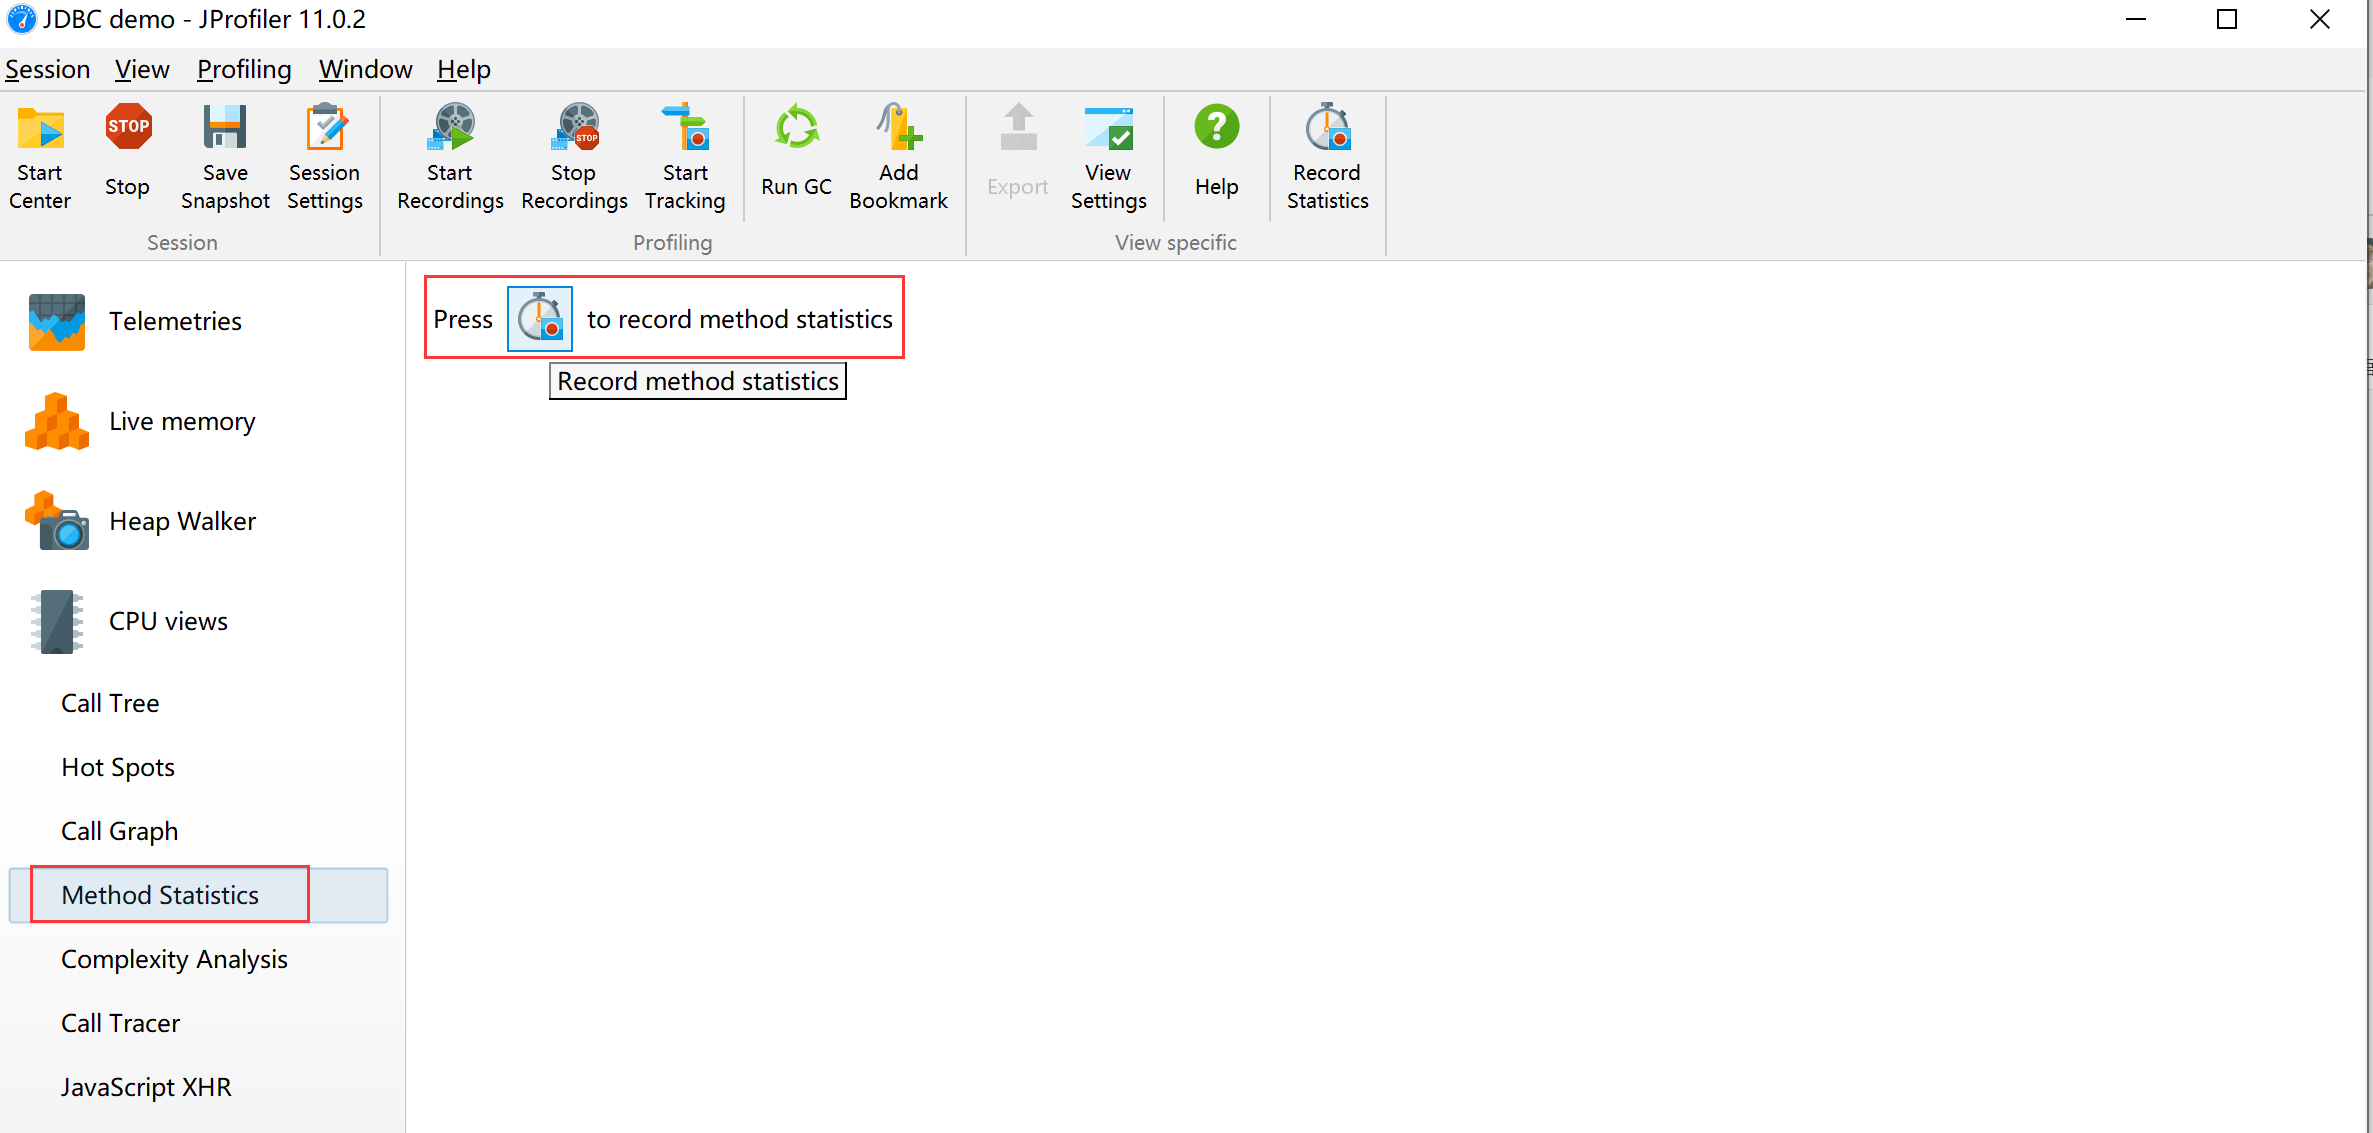Open the Call Graph view
Viewport: 2373px width, 1133px height.
pos(120,831)
